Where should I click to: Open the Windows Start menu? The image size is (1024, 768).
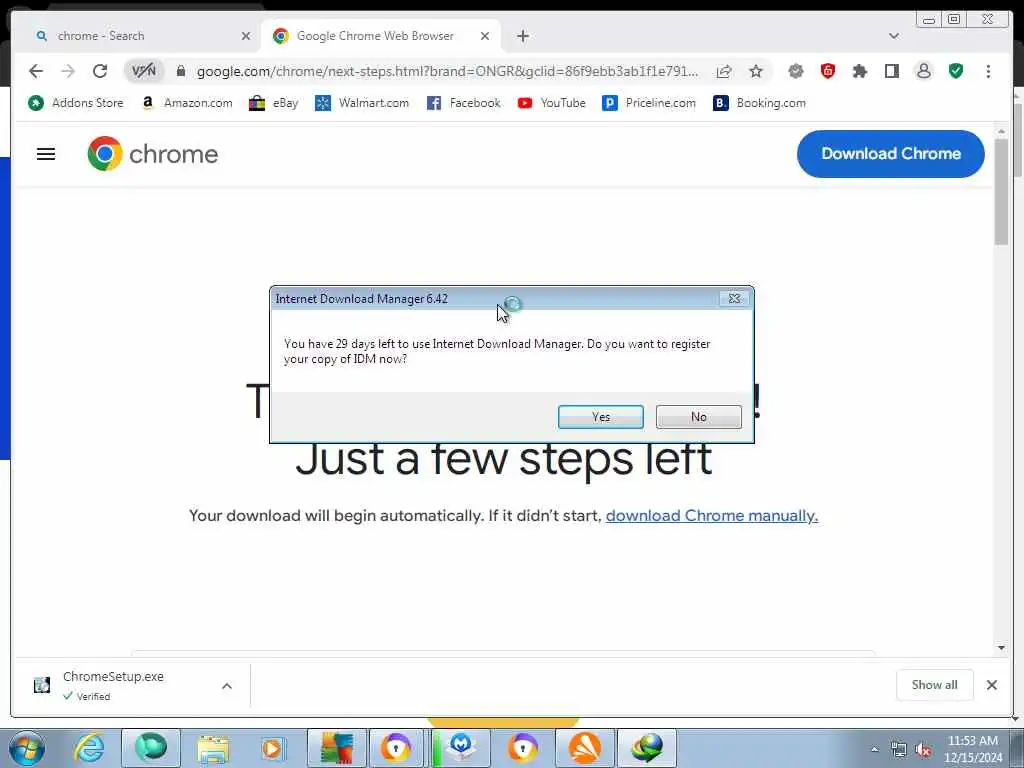pyautogui.click(x=26, y=748)
